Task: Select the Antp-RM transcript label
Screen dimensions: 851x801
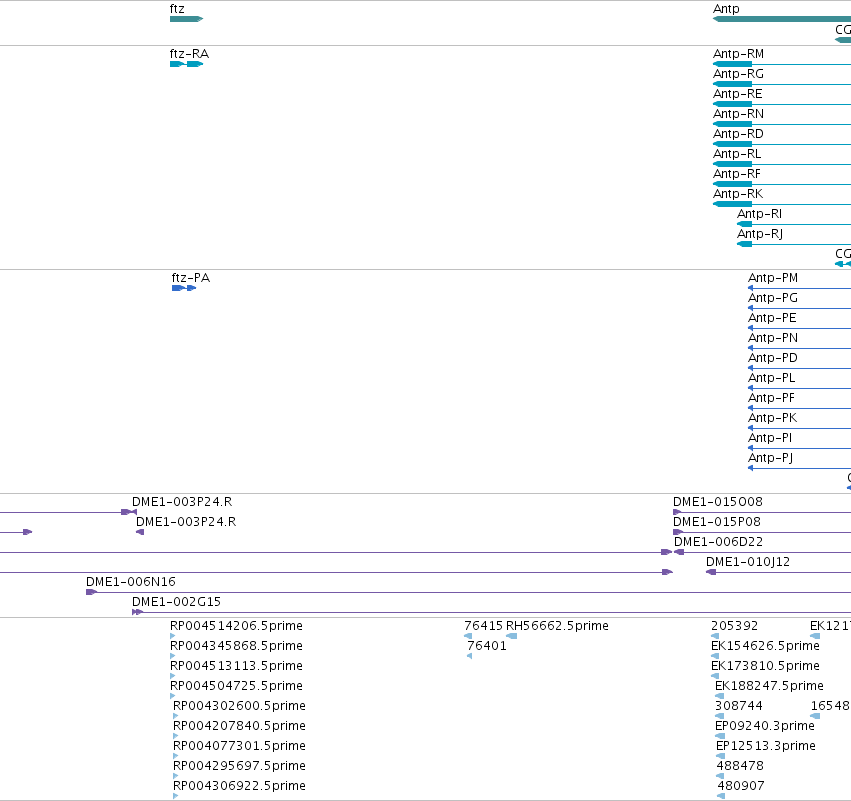Action: pyautogui.click(x=738, y=54)
